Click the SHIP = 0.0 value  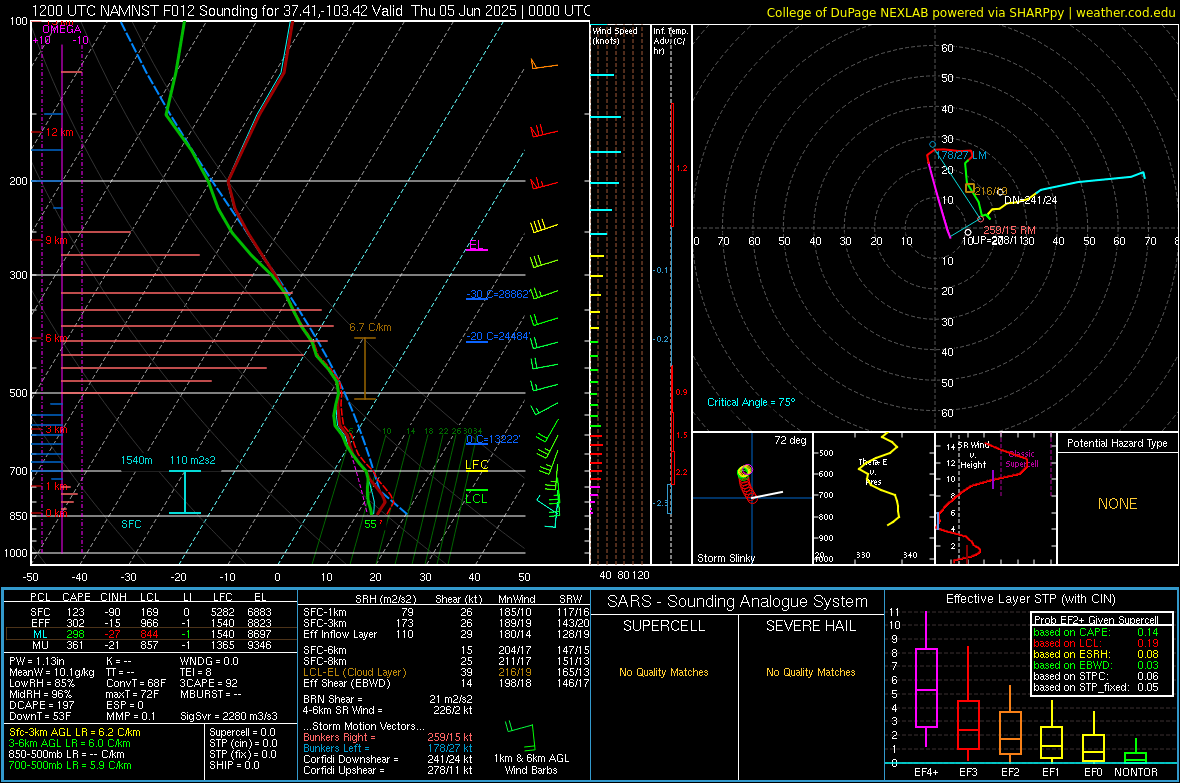tap(234, 765)
